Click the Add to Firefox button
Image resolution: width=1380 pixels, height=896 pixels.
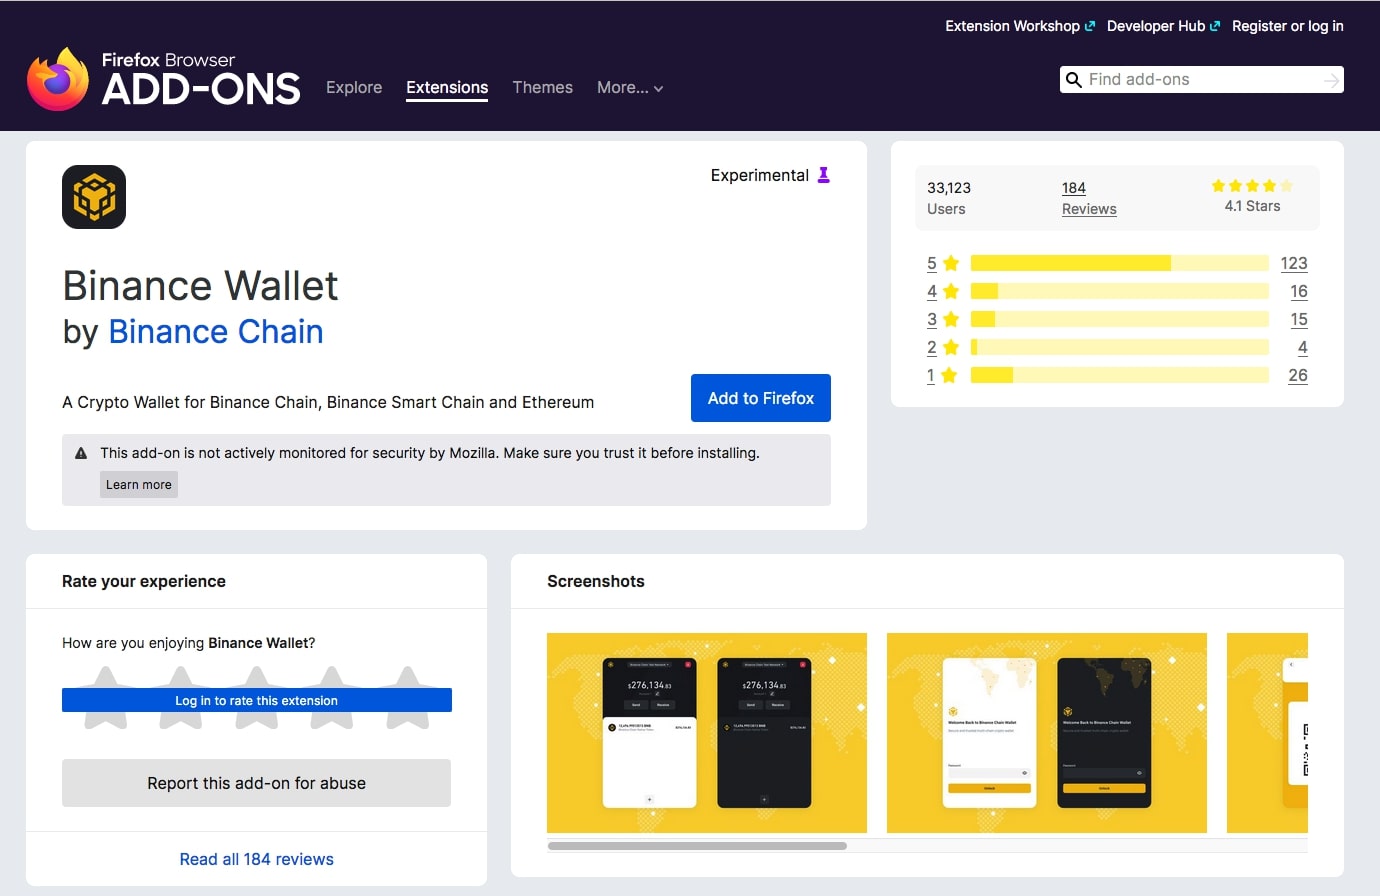click(760, 397)
